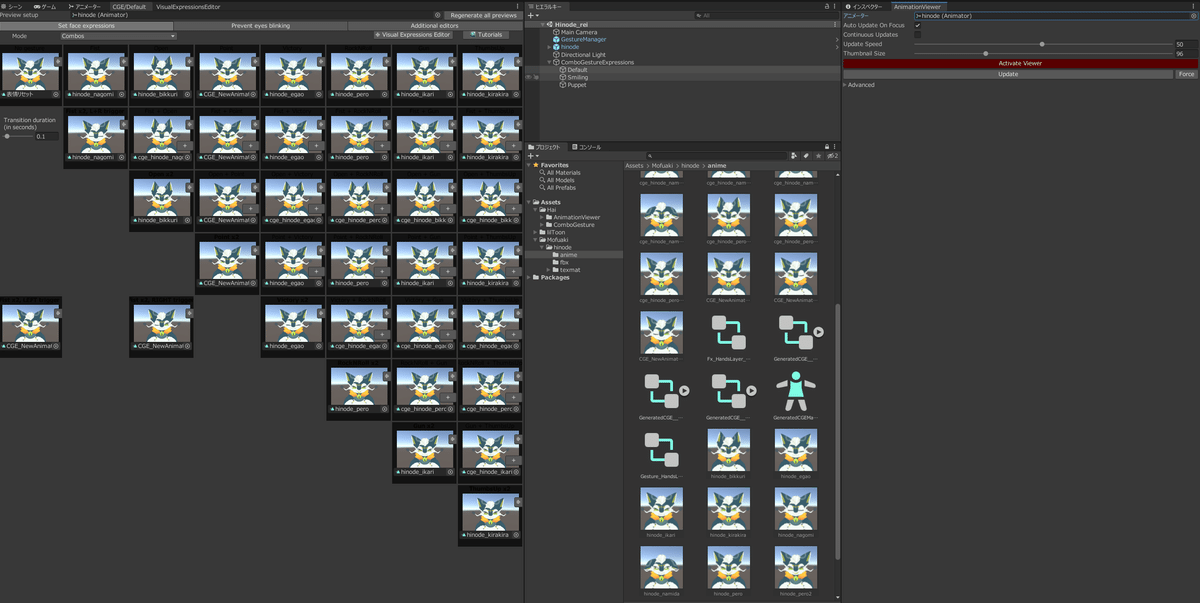Open object picker for AnimationViewer animator field

1193,16
